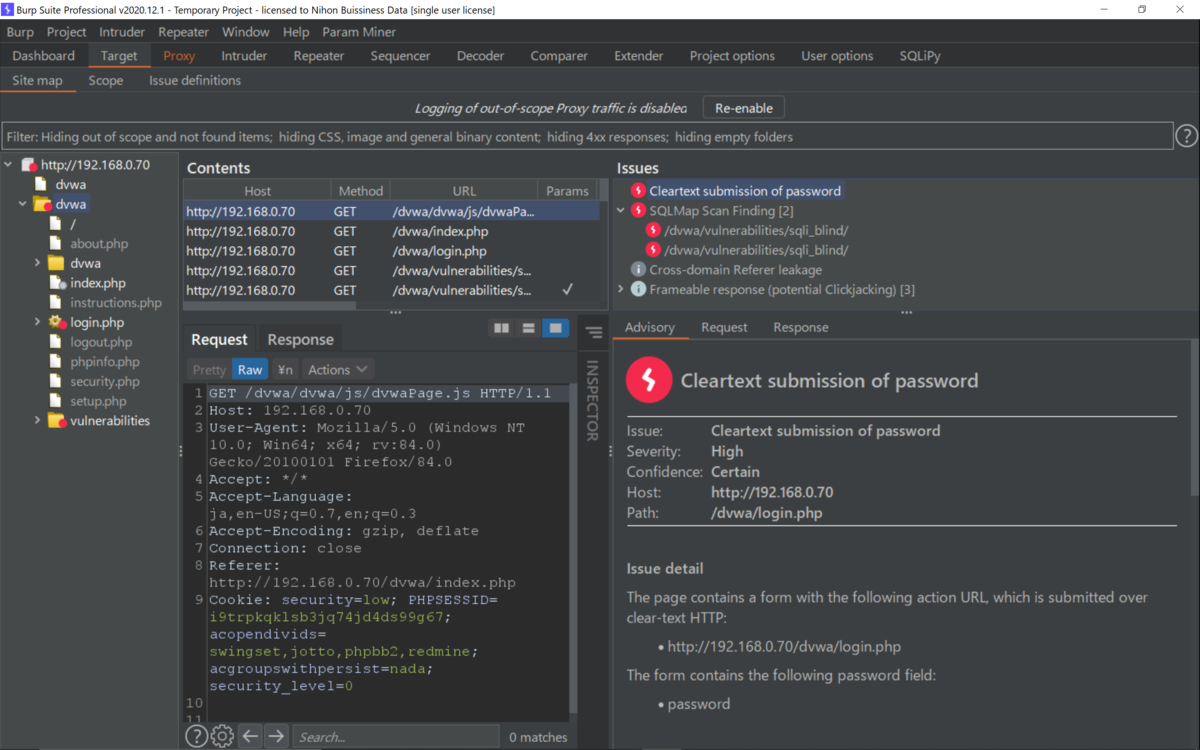This screenshot has height=750, width=1200.
Task: Click the nested dvwa subfolder icon
Action: click(57, 263)
